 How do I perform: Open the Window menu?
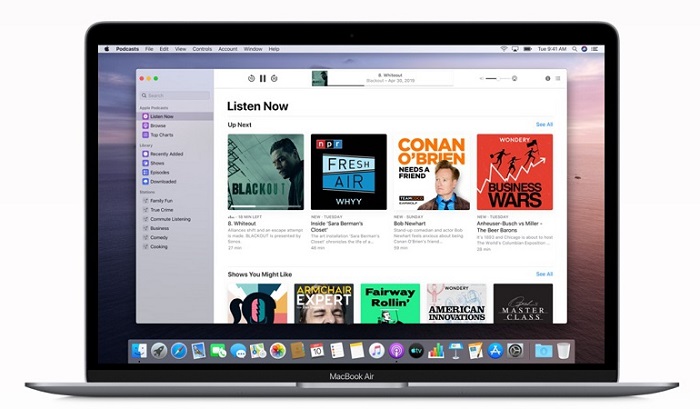click(253, 49)
